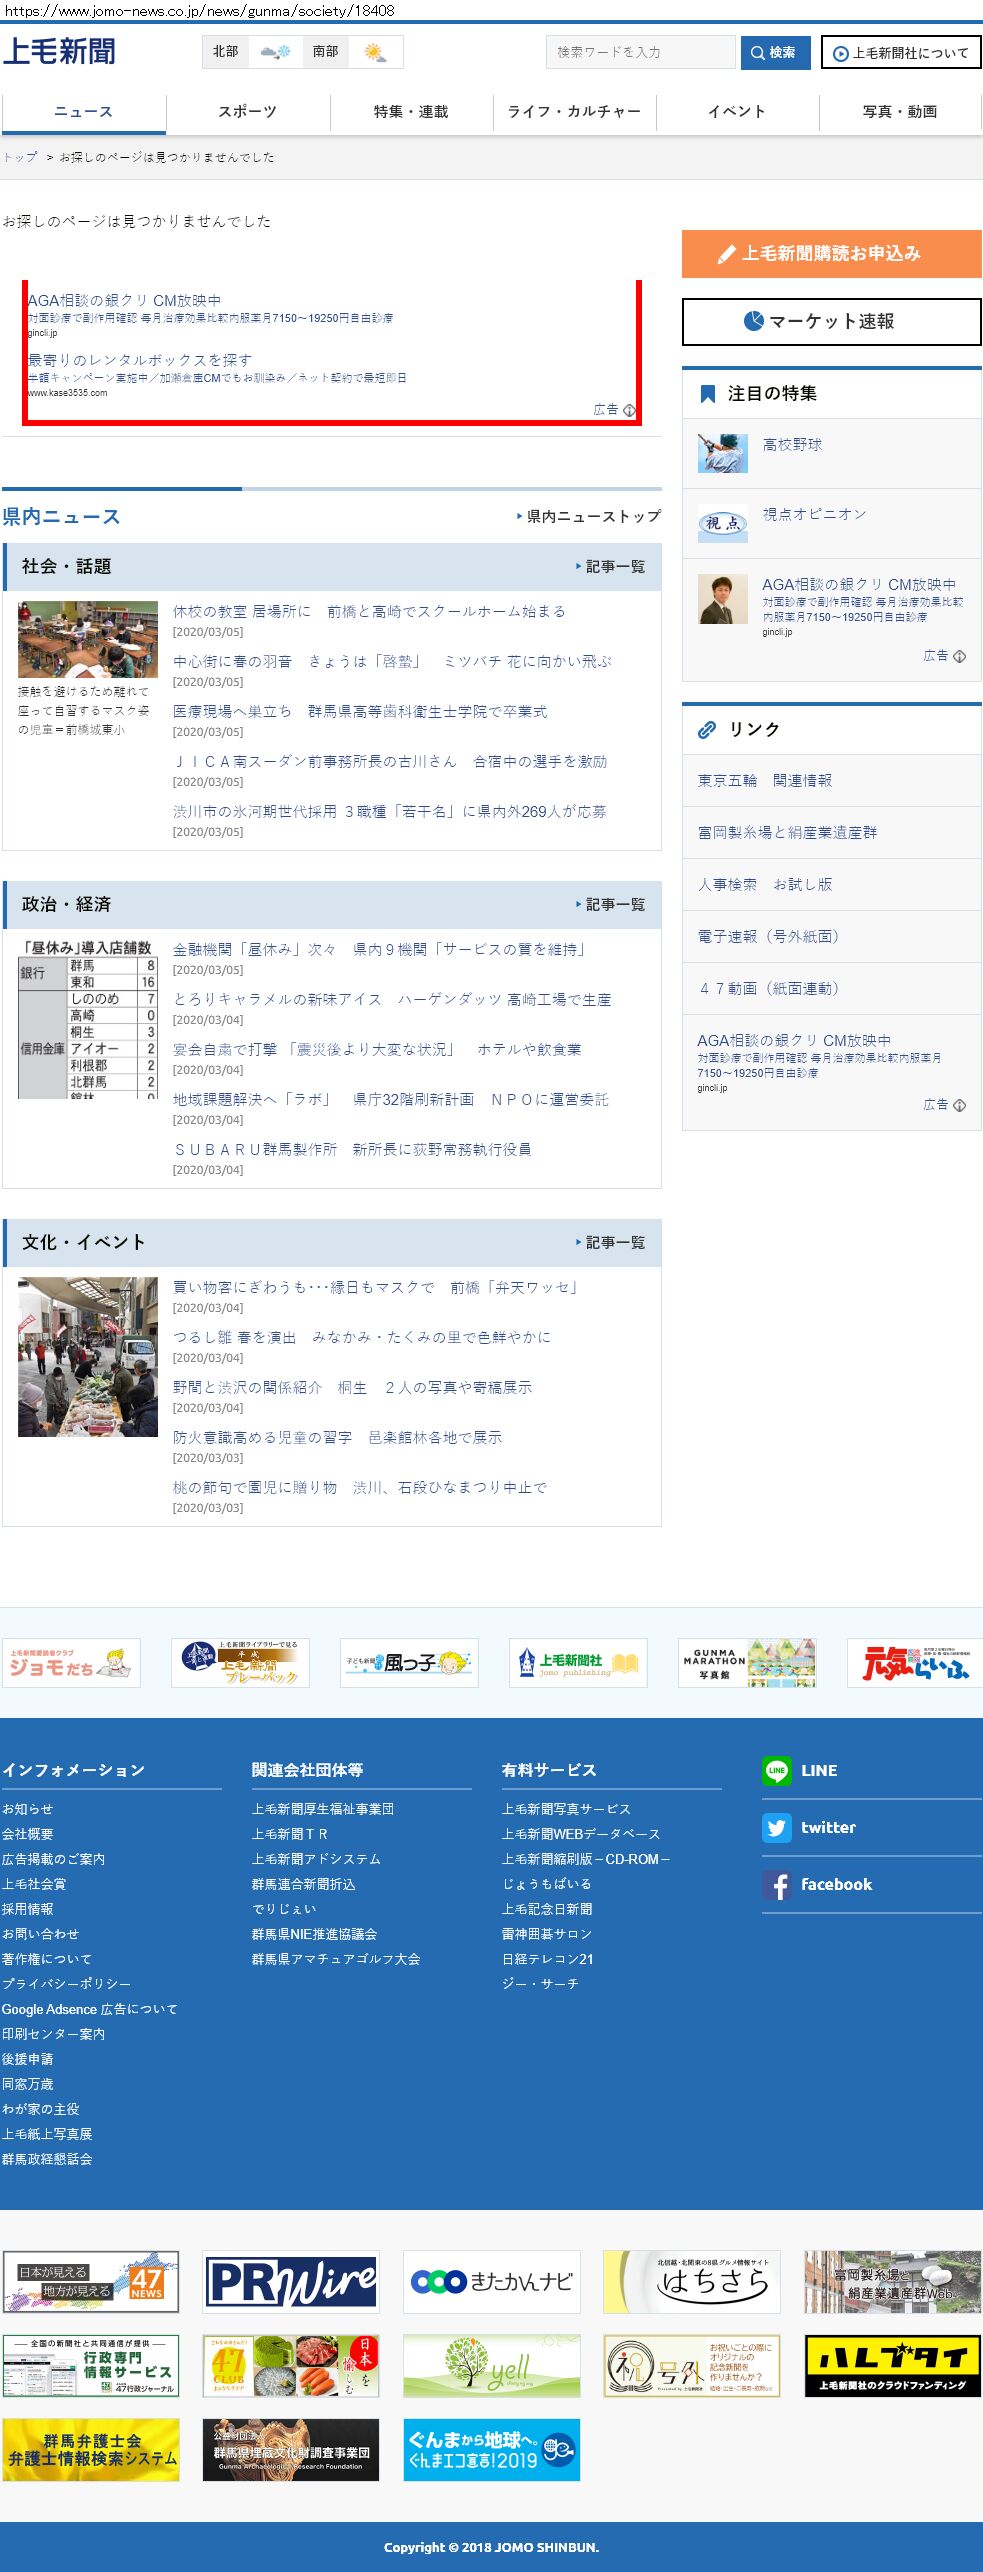Open 東京五輪 関連情報 link
The width and height of the screenshot is (983, 2572).
[765, 781]
